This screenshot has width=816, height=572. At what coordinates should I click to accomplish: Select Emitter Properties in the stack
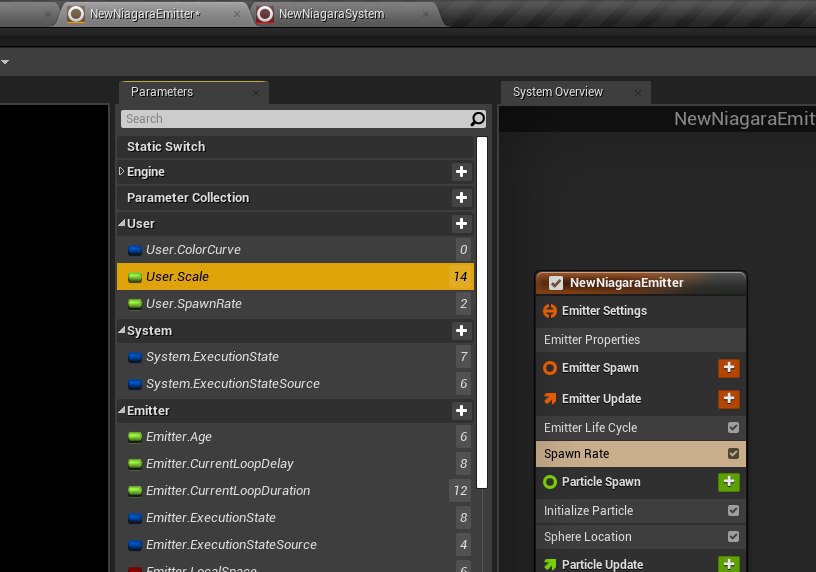641,340
